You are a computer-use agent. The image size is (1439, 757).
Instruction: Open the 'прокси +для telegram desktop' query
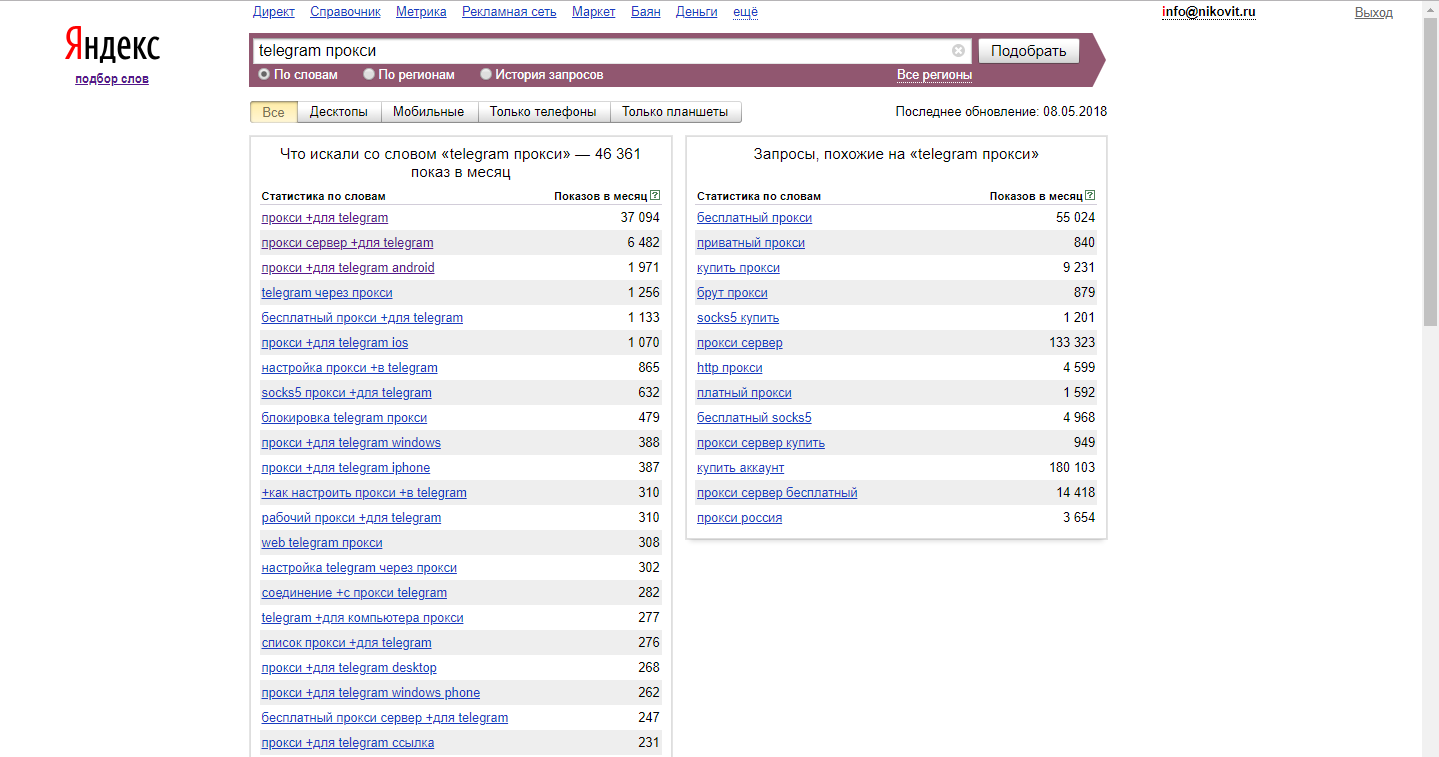point(349,668)
